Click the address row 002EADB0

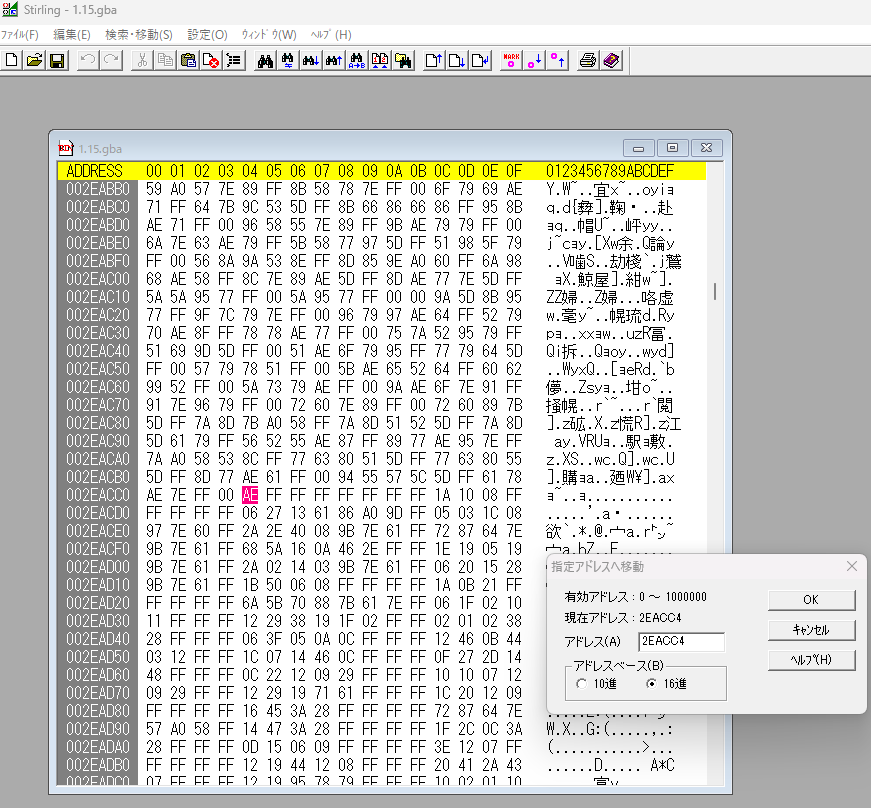tap(98, 765)
